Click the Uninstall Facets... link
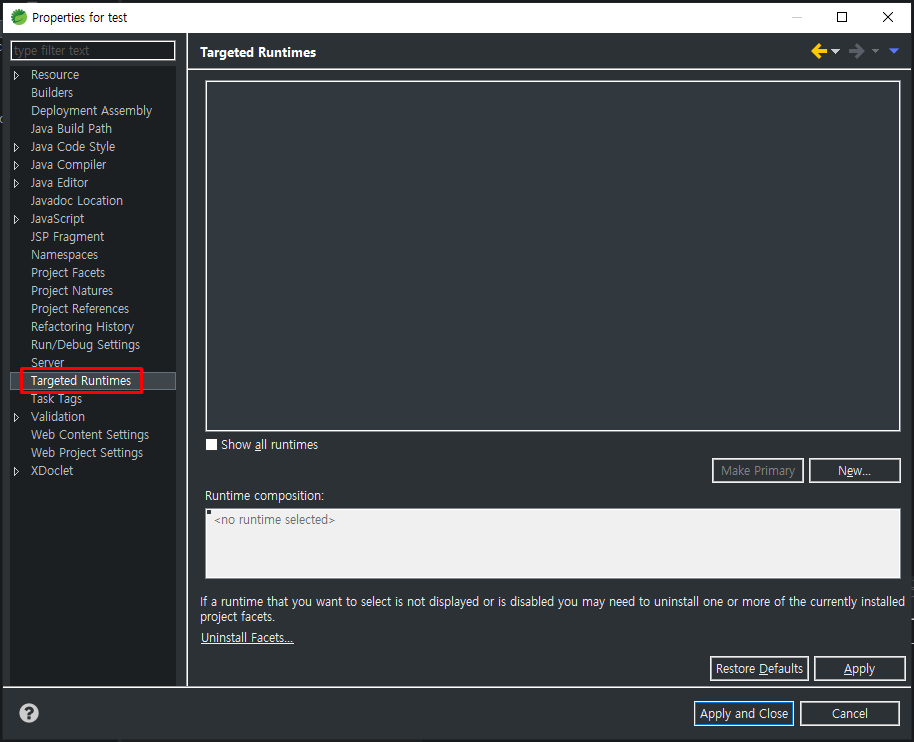 [247, 638]
